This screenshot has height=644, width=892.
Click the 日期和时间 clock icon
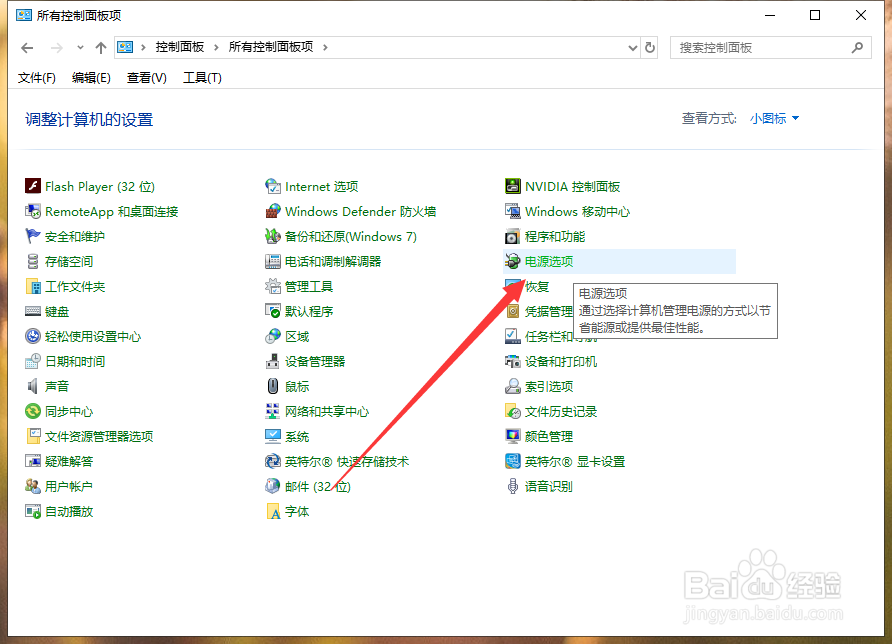pos(33,361)
